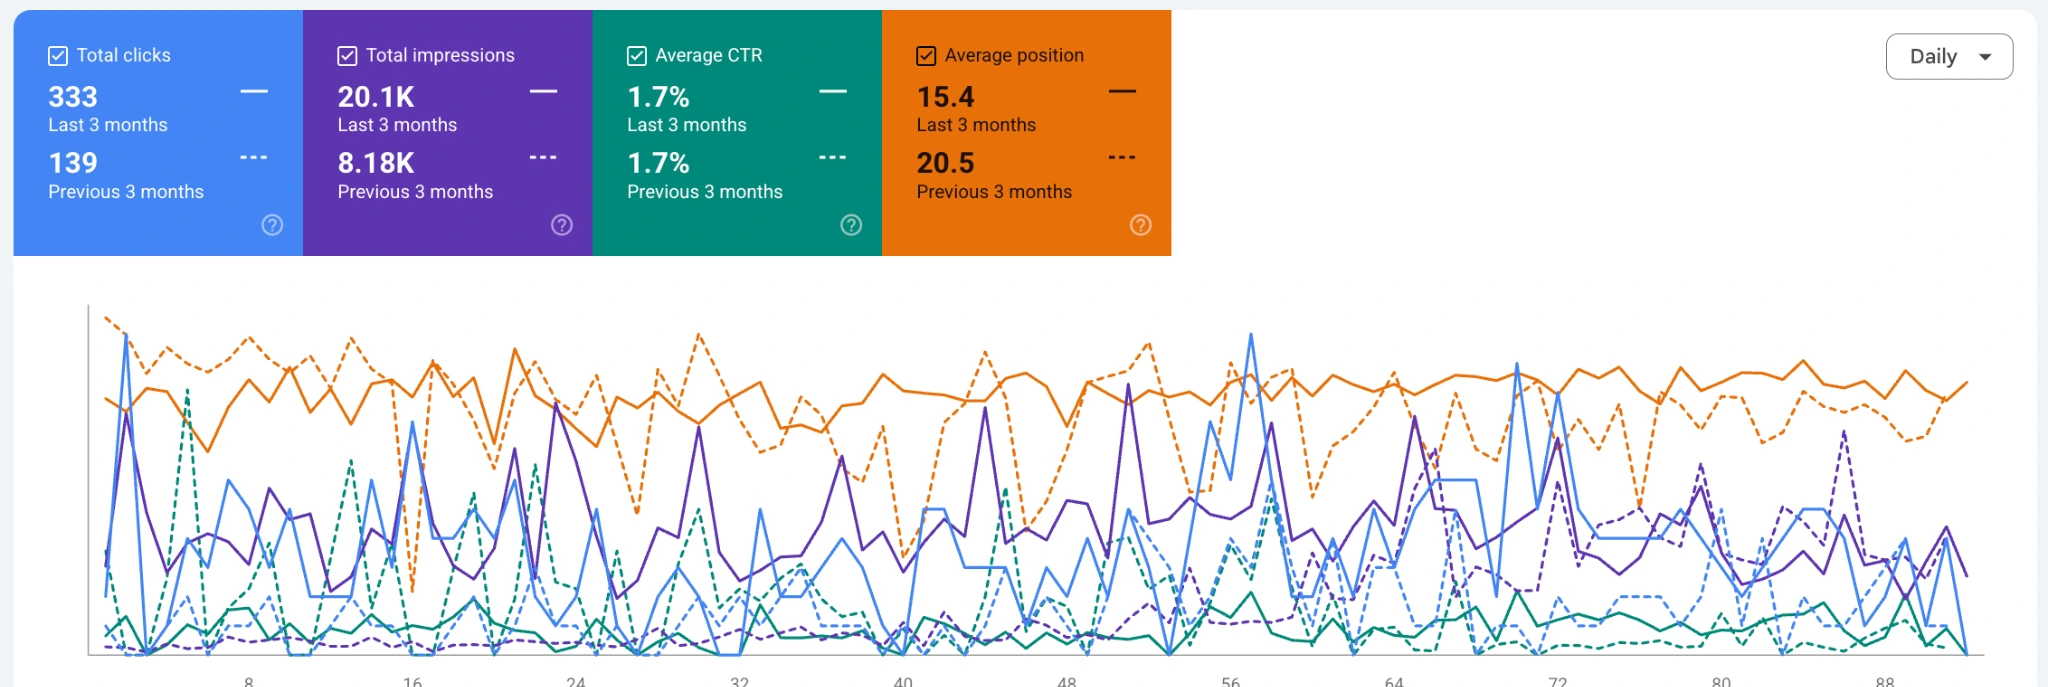Click the 139 previous clicks value
Screen dimensions: 2048x687
(73, 163)
